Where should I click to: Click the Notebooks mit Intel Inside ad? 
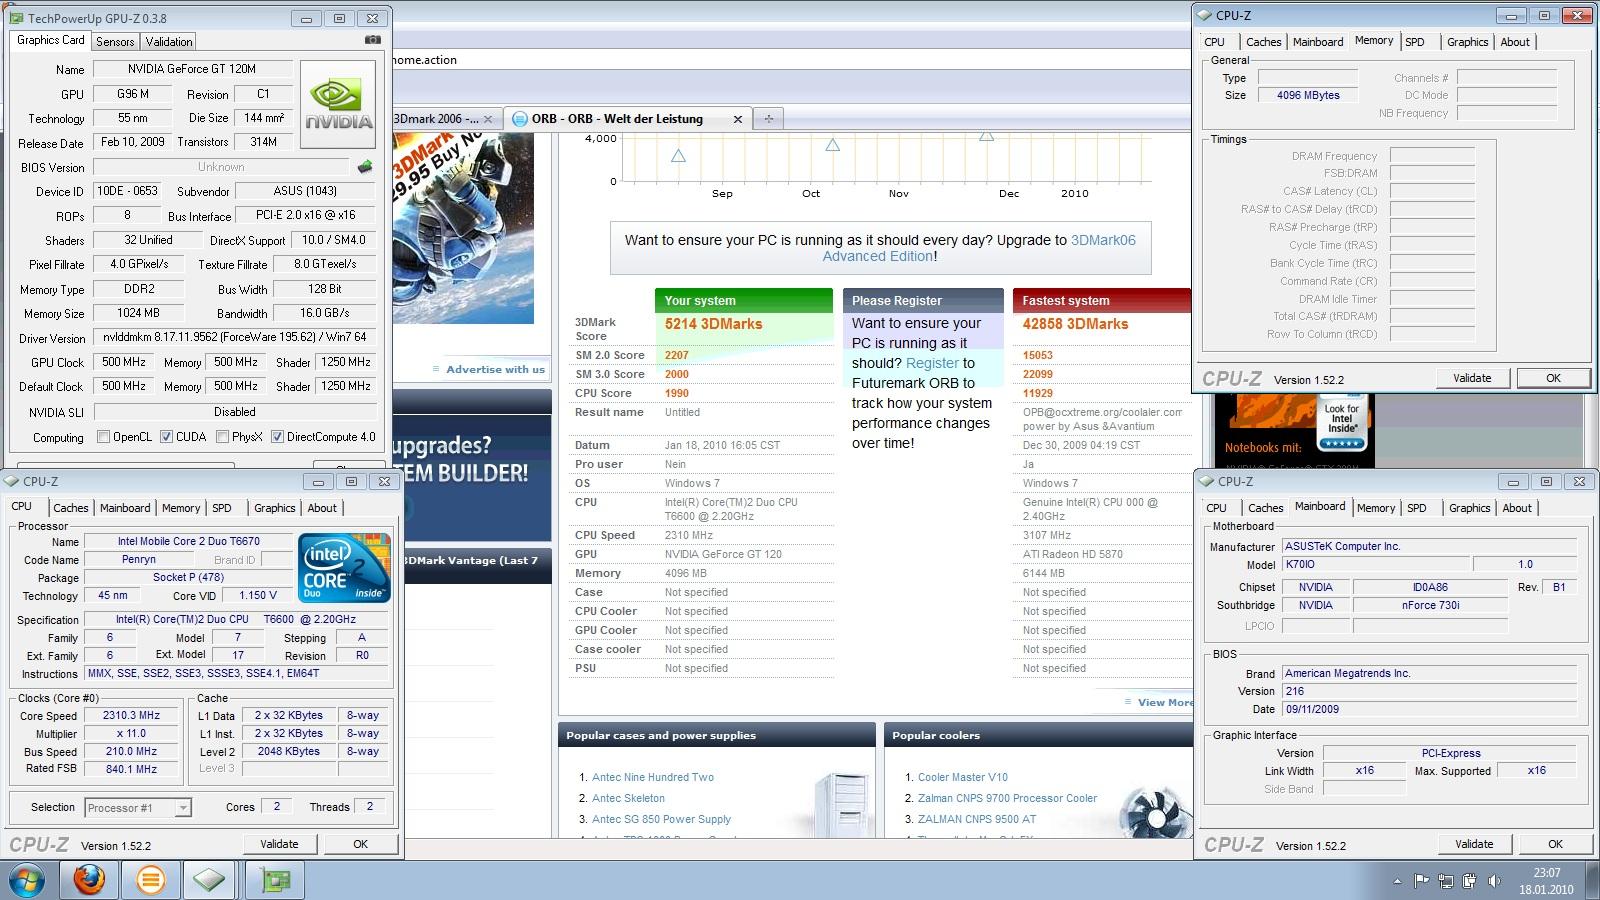click(x=1294, y=431)
